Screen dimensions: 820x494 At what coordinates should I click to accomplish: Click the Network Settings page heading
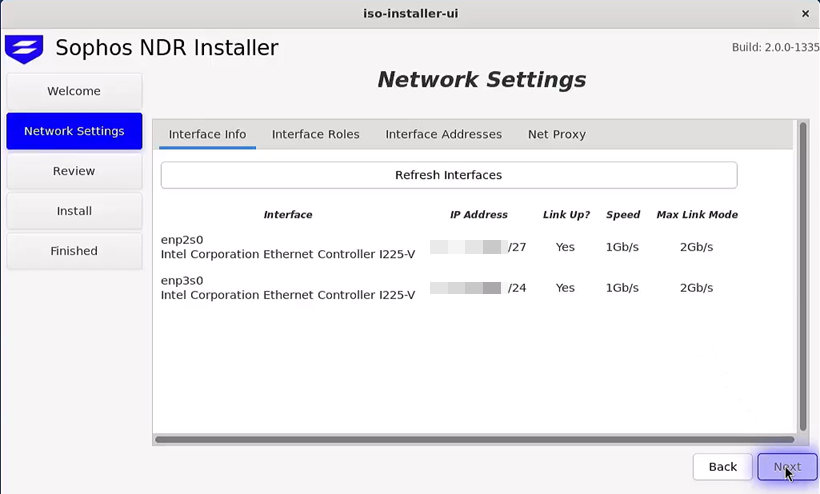(x=482, y=80)
